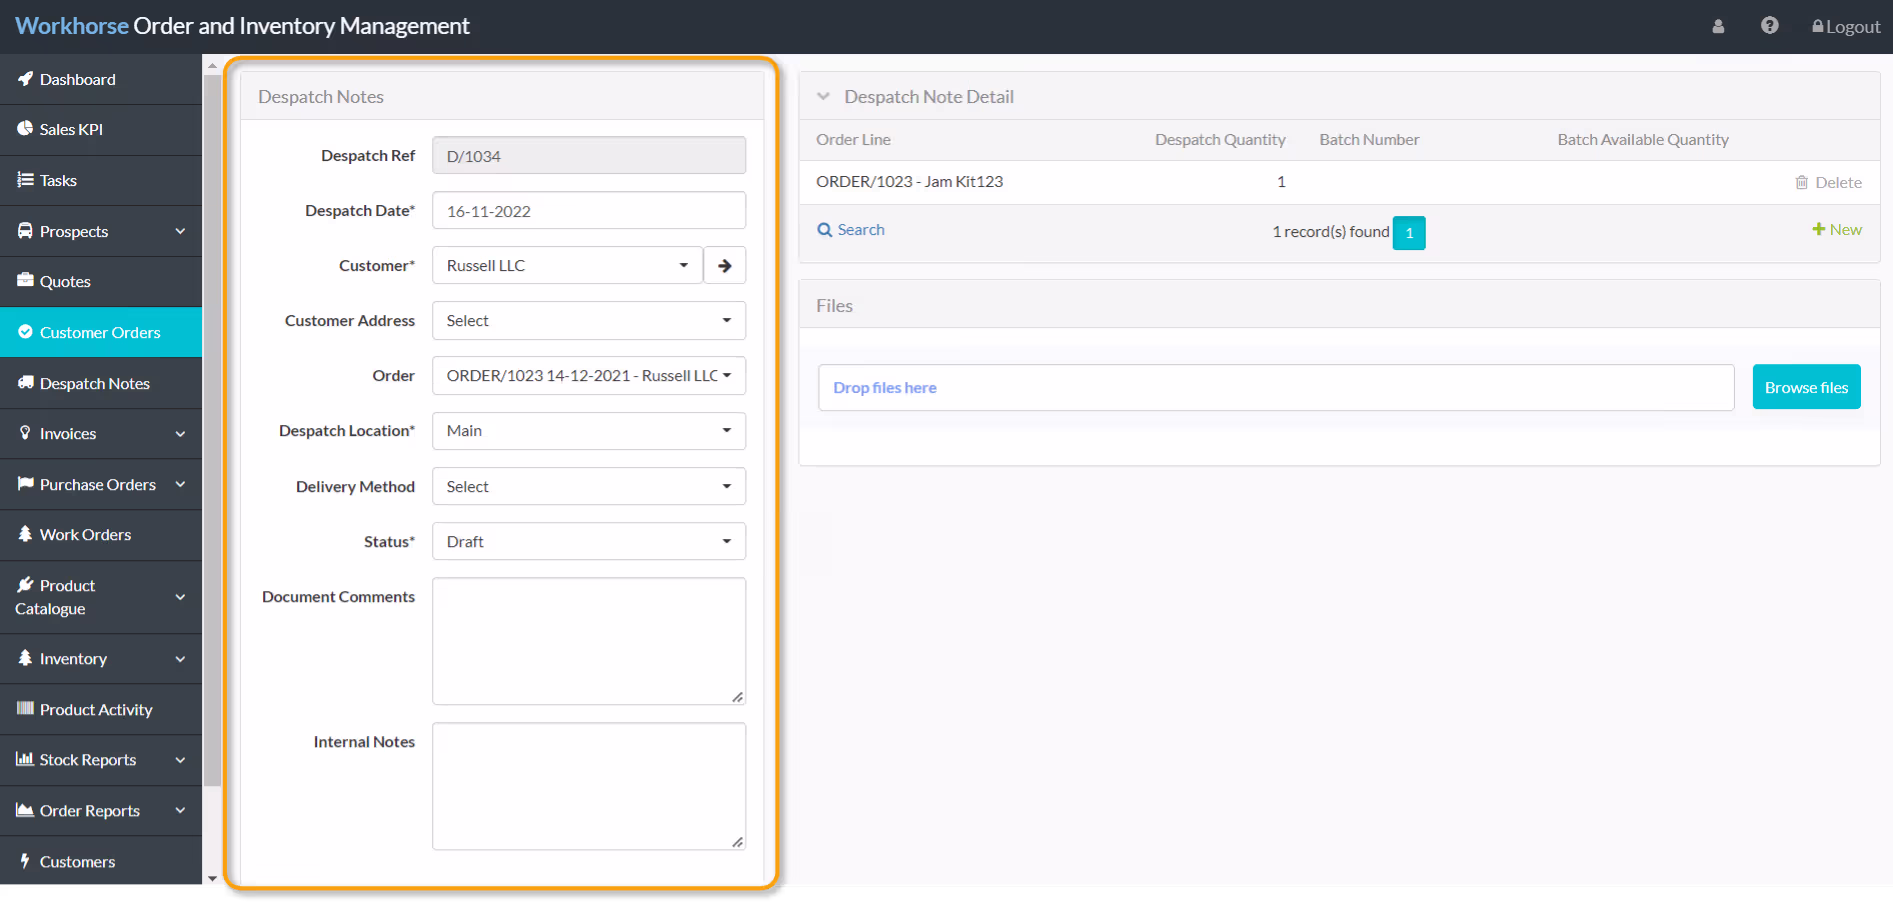The image size is (1893, 902).
Task: Click the sidebar scroll-down arrow
Action: click(x=212, y=878)
